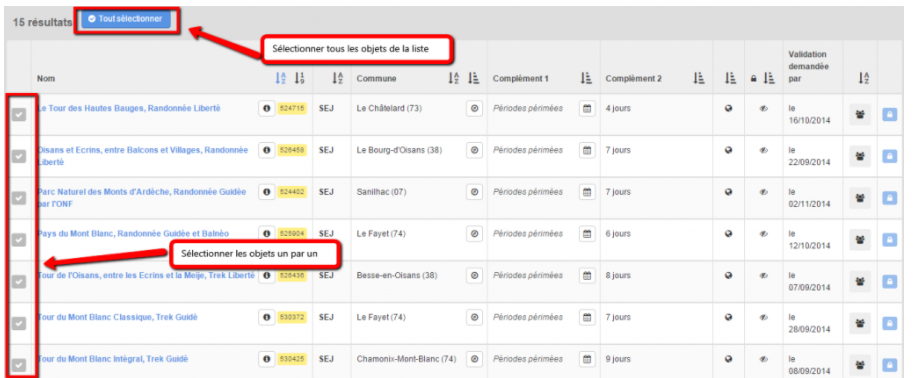The width and height of the screenshot is (914, 378).
Task: Toggle hidden-eye icon in Besse-en-Oisans row
Action: pos(764,275)
